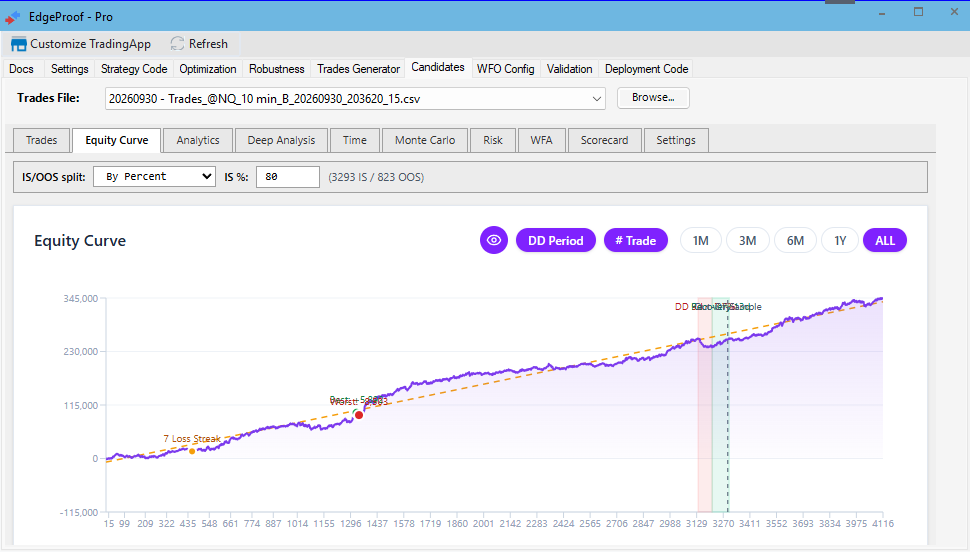970x552 pixels.
Task: Click the Customize TradingApp icon
Action: pos(19,45)
